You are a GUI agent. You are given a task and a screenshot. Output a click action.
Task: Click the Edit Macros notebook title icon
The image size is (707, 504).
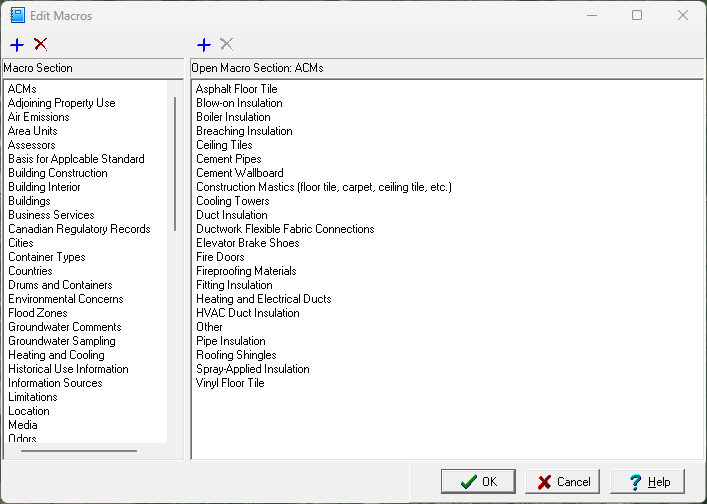coord(17,15)
